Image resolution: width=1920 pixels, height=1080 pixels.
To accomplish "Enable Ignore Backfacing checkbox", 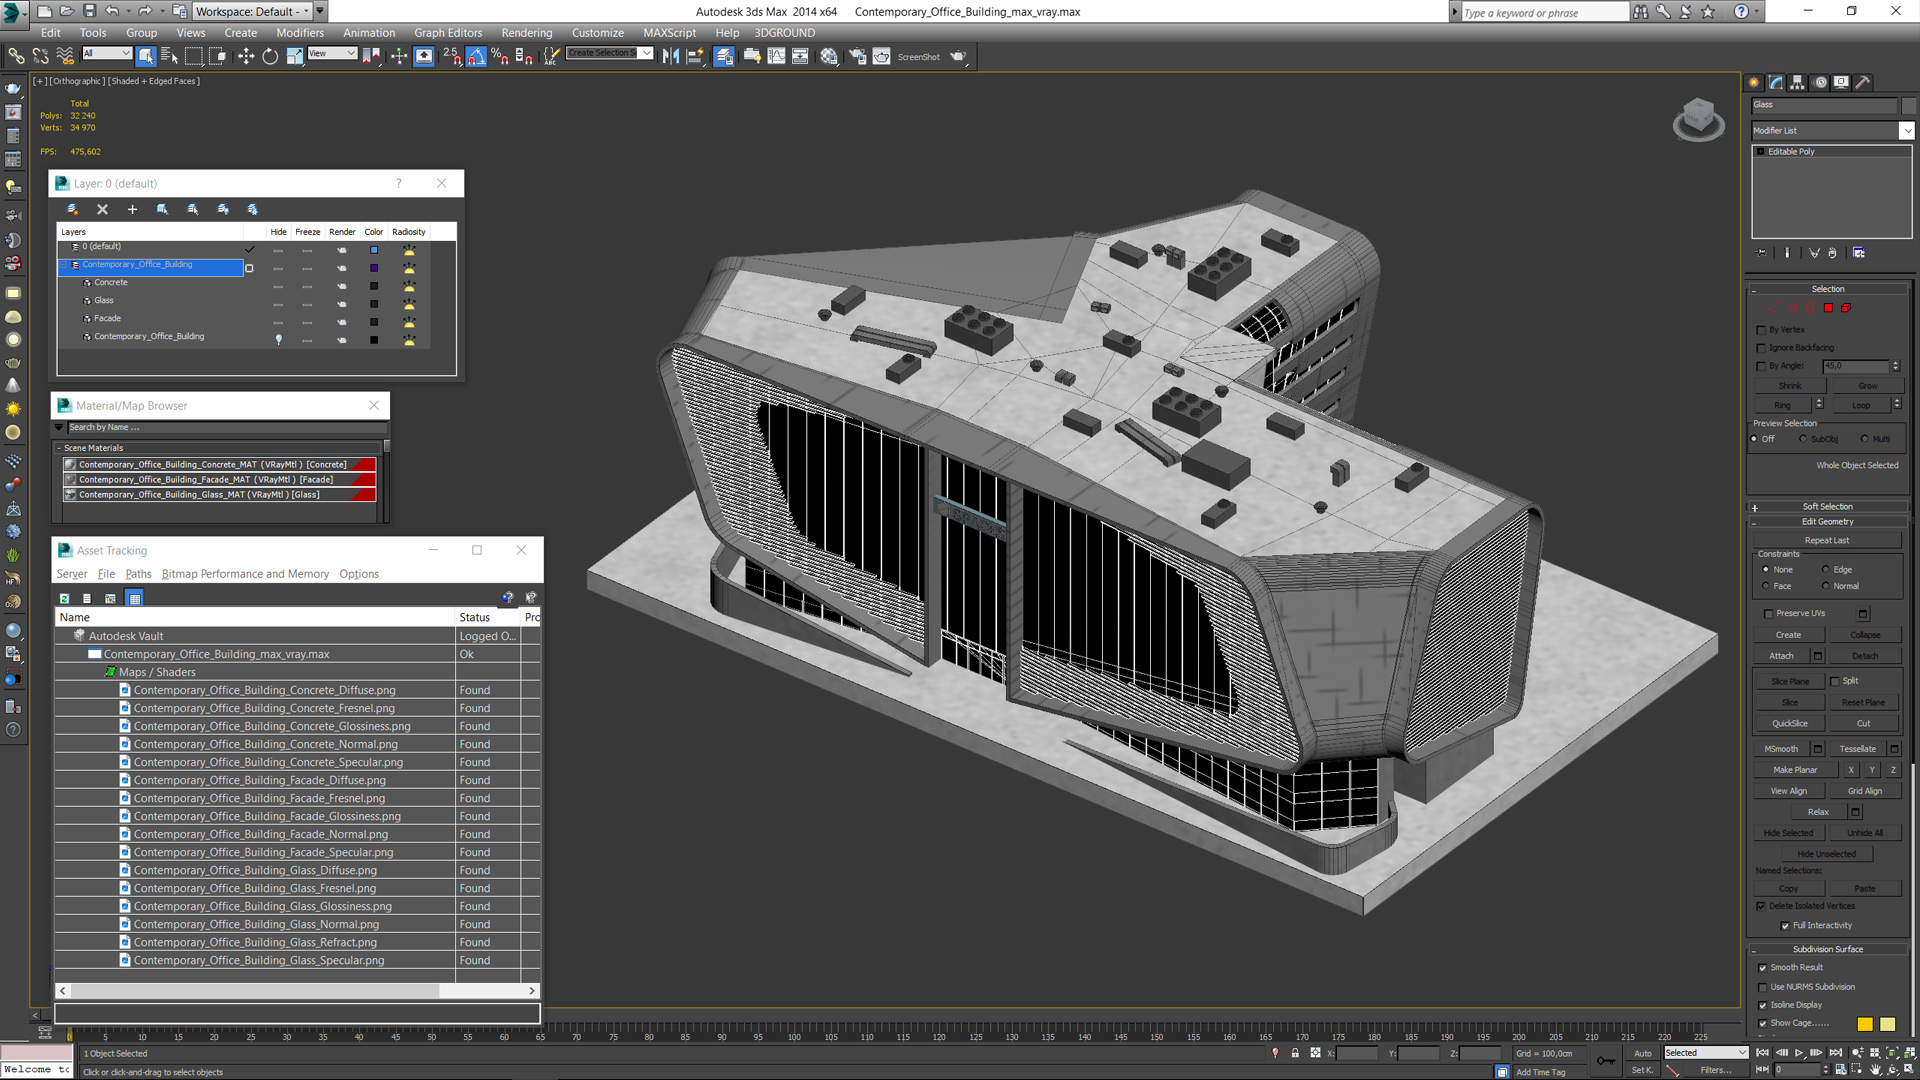I will coord(1762,348).
